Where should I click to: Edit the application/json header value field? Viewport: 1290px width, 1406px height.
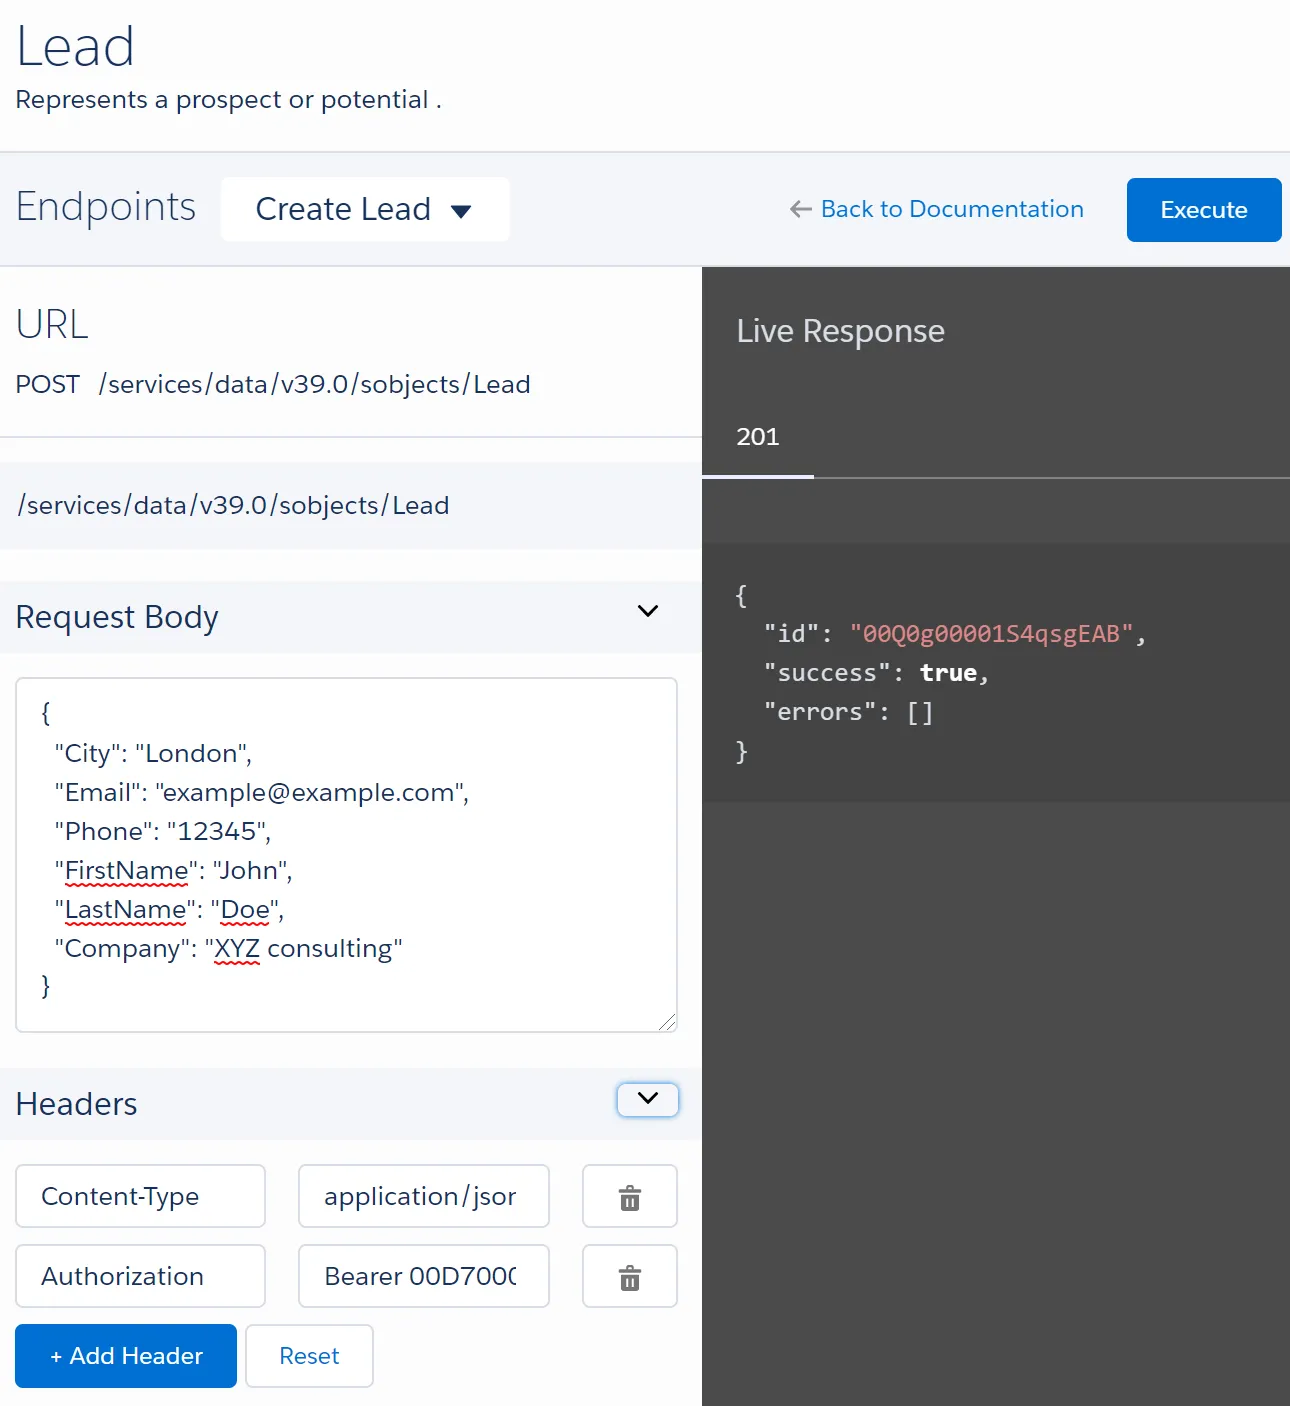click(423, 1196)
